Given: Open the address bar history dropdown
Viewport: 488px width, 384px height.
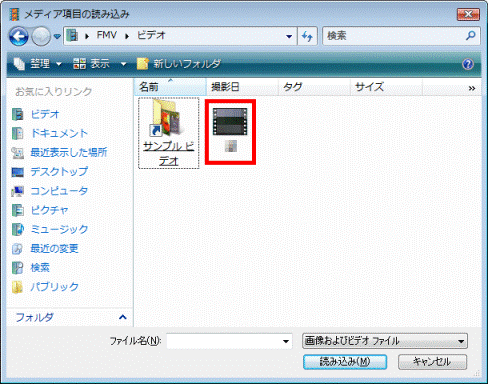Looking at the screenshot, I should click(289, 36).
